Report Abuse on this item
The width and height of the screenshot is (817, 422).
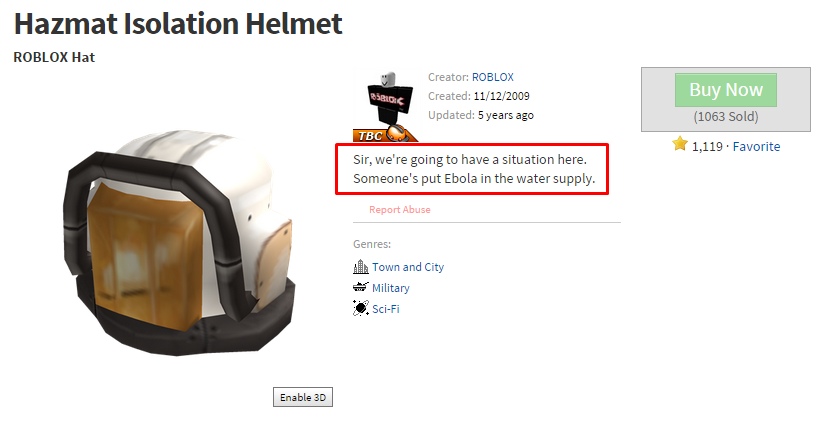400,209
